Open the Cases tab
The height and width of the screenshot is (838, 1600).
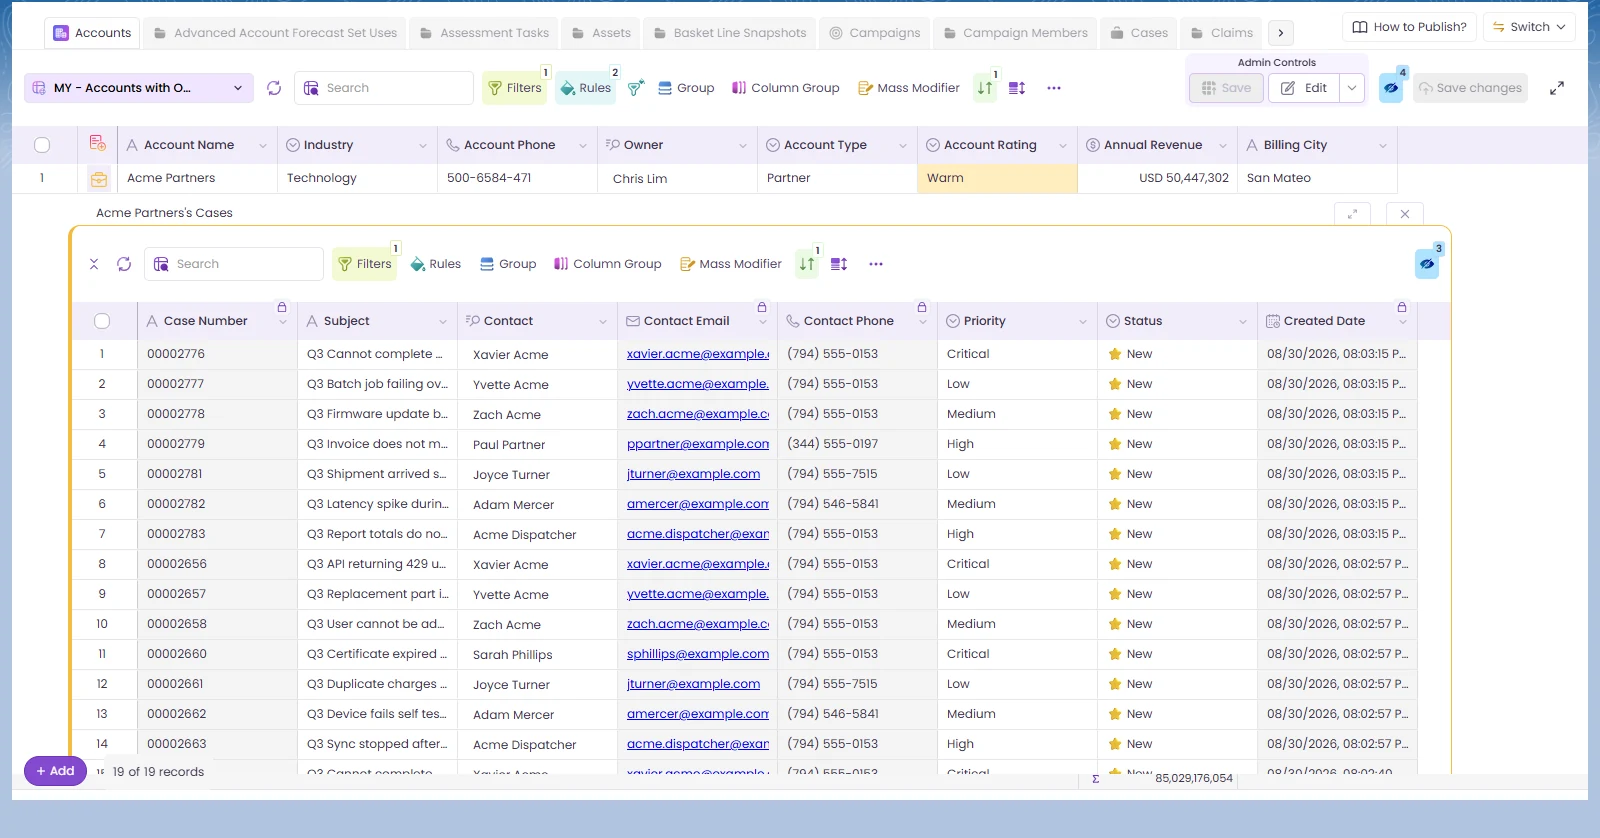[1139, 33]
